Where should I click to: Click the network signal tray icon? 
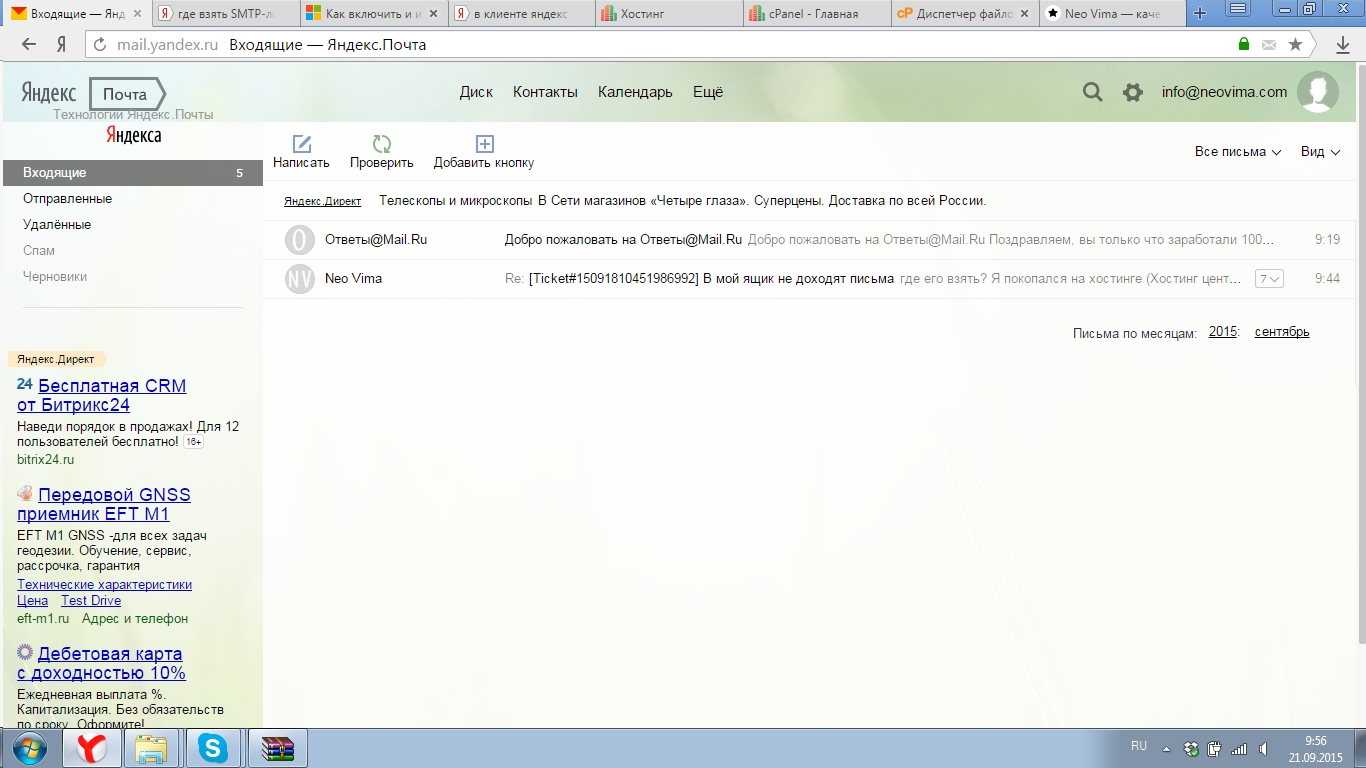pyautogui.click(x=1239, y=748)
